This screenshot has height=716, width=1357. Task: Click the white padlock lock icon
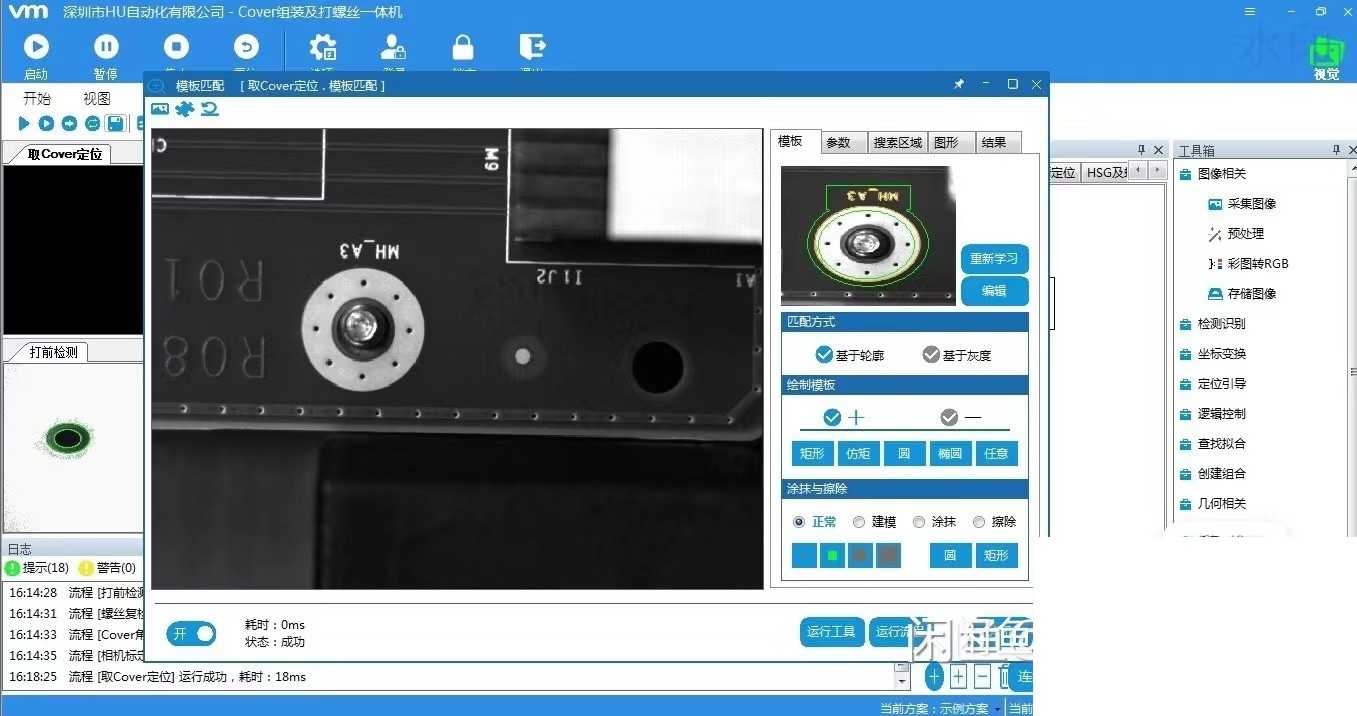pos(463,47)
